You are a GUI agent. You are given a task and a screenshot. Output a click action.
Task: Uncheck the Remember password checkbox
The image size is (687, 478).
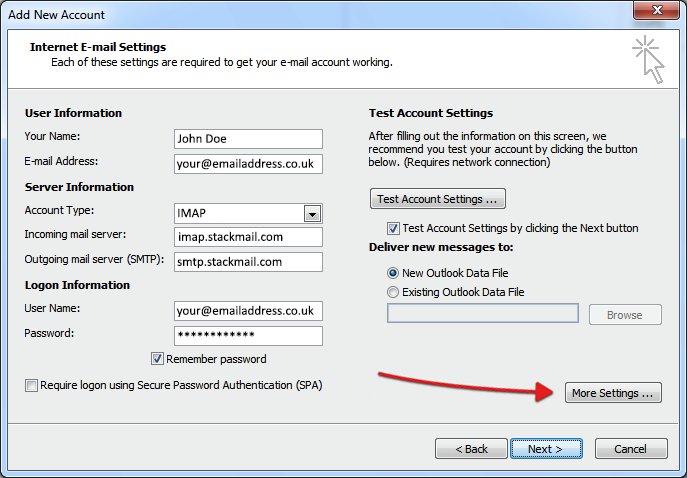pyautogui.click(x=157, y=359)
